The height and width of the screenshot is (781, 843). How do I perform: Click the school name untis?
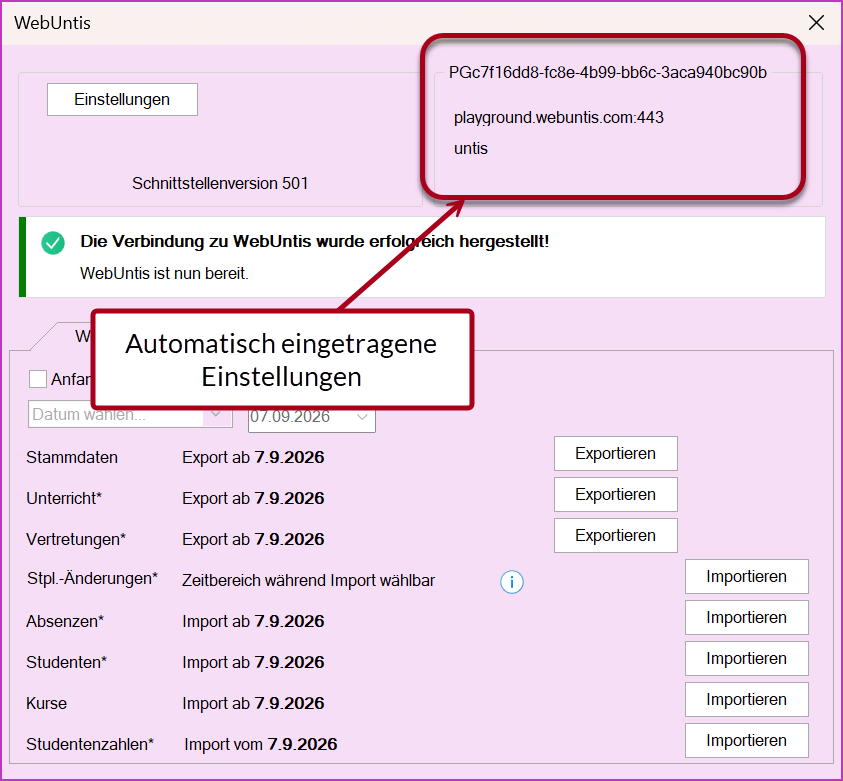(471, 148)
